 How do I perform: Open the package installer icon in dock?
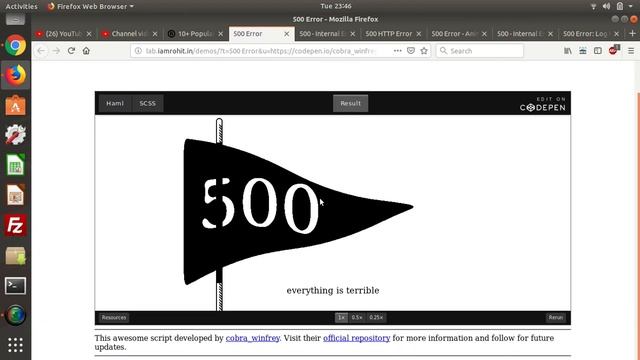click(x=16, y=256)
